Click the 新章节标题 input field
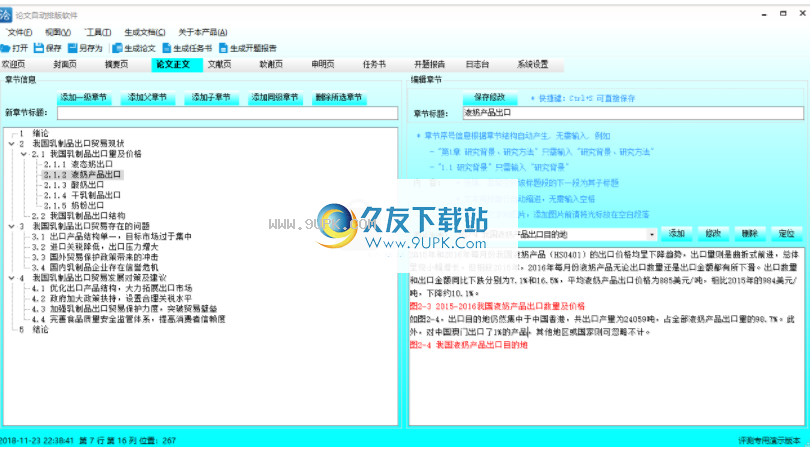This screenshot has height=453, width=810. click(x=227, y=113)
